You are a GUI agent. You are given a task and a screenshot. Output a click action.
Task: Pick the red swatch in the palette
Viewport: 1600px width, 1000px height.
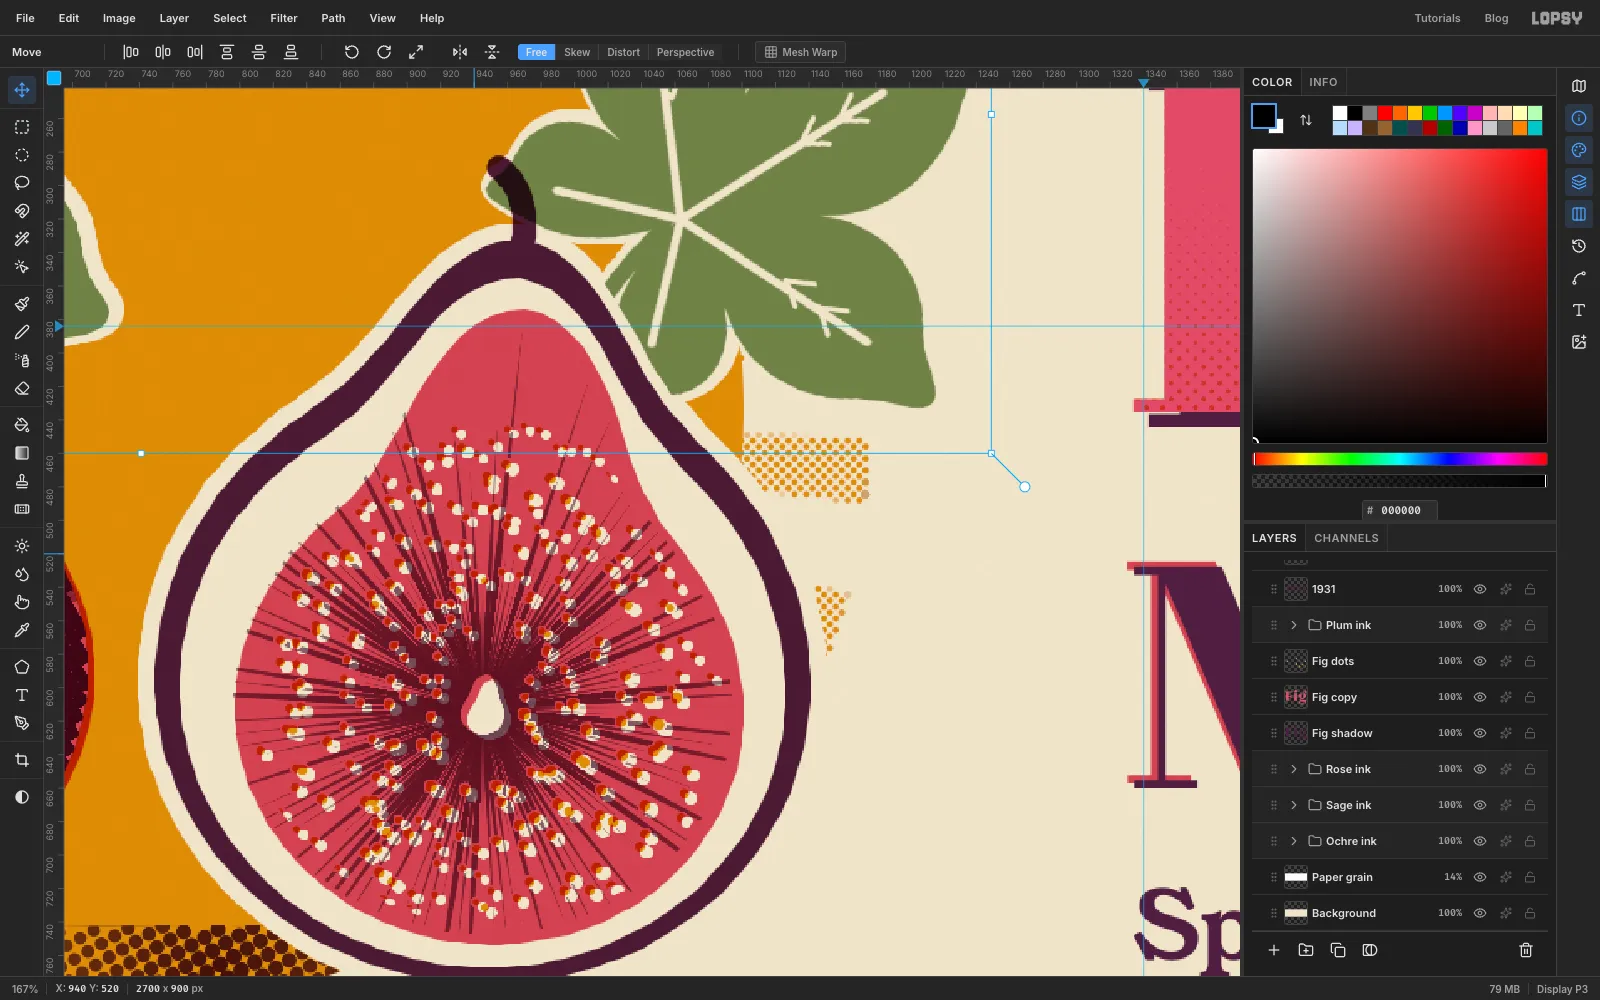(1385, 113)
